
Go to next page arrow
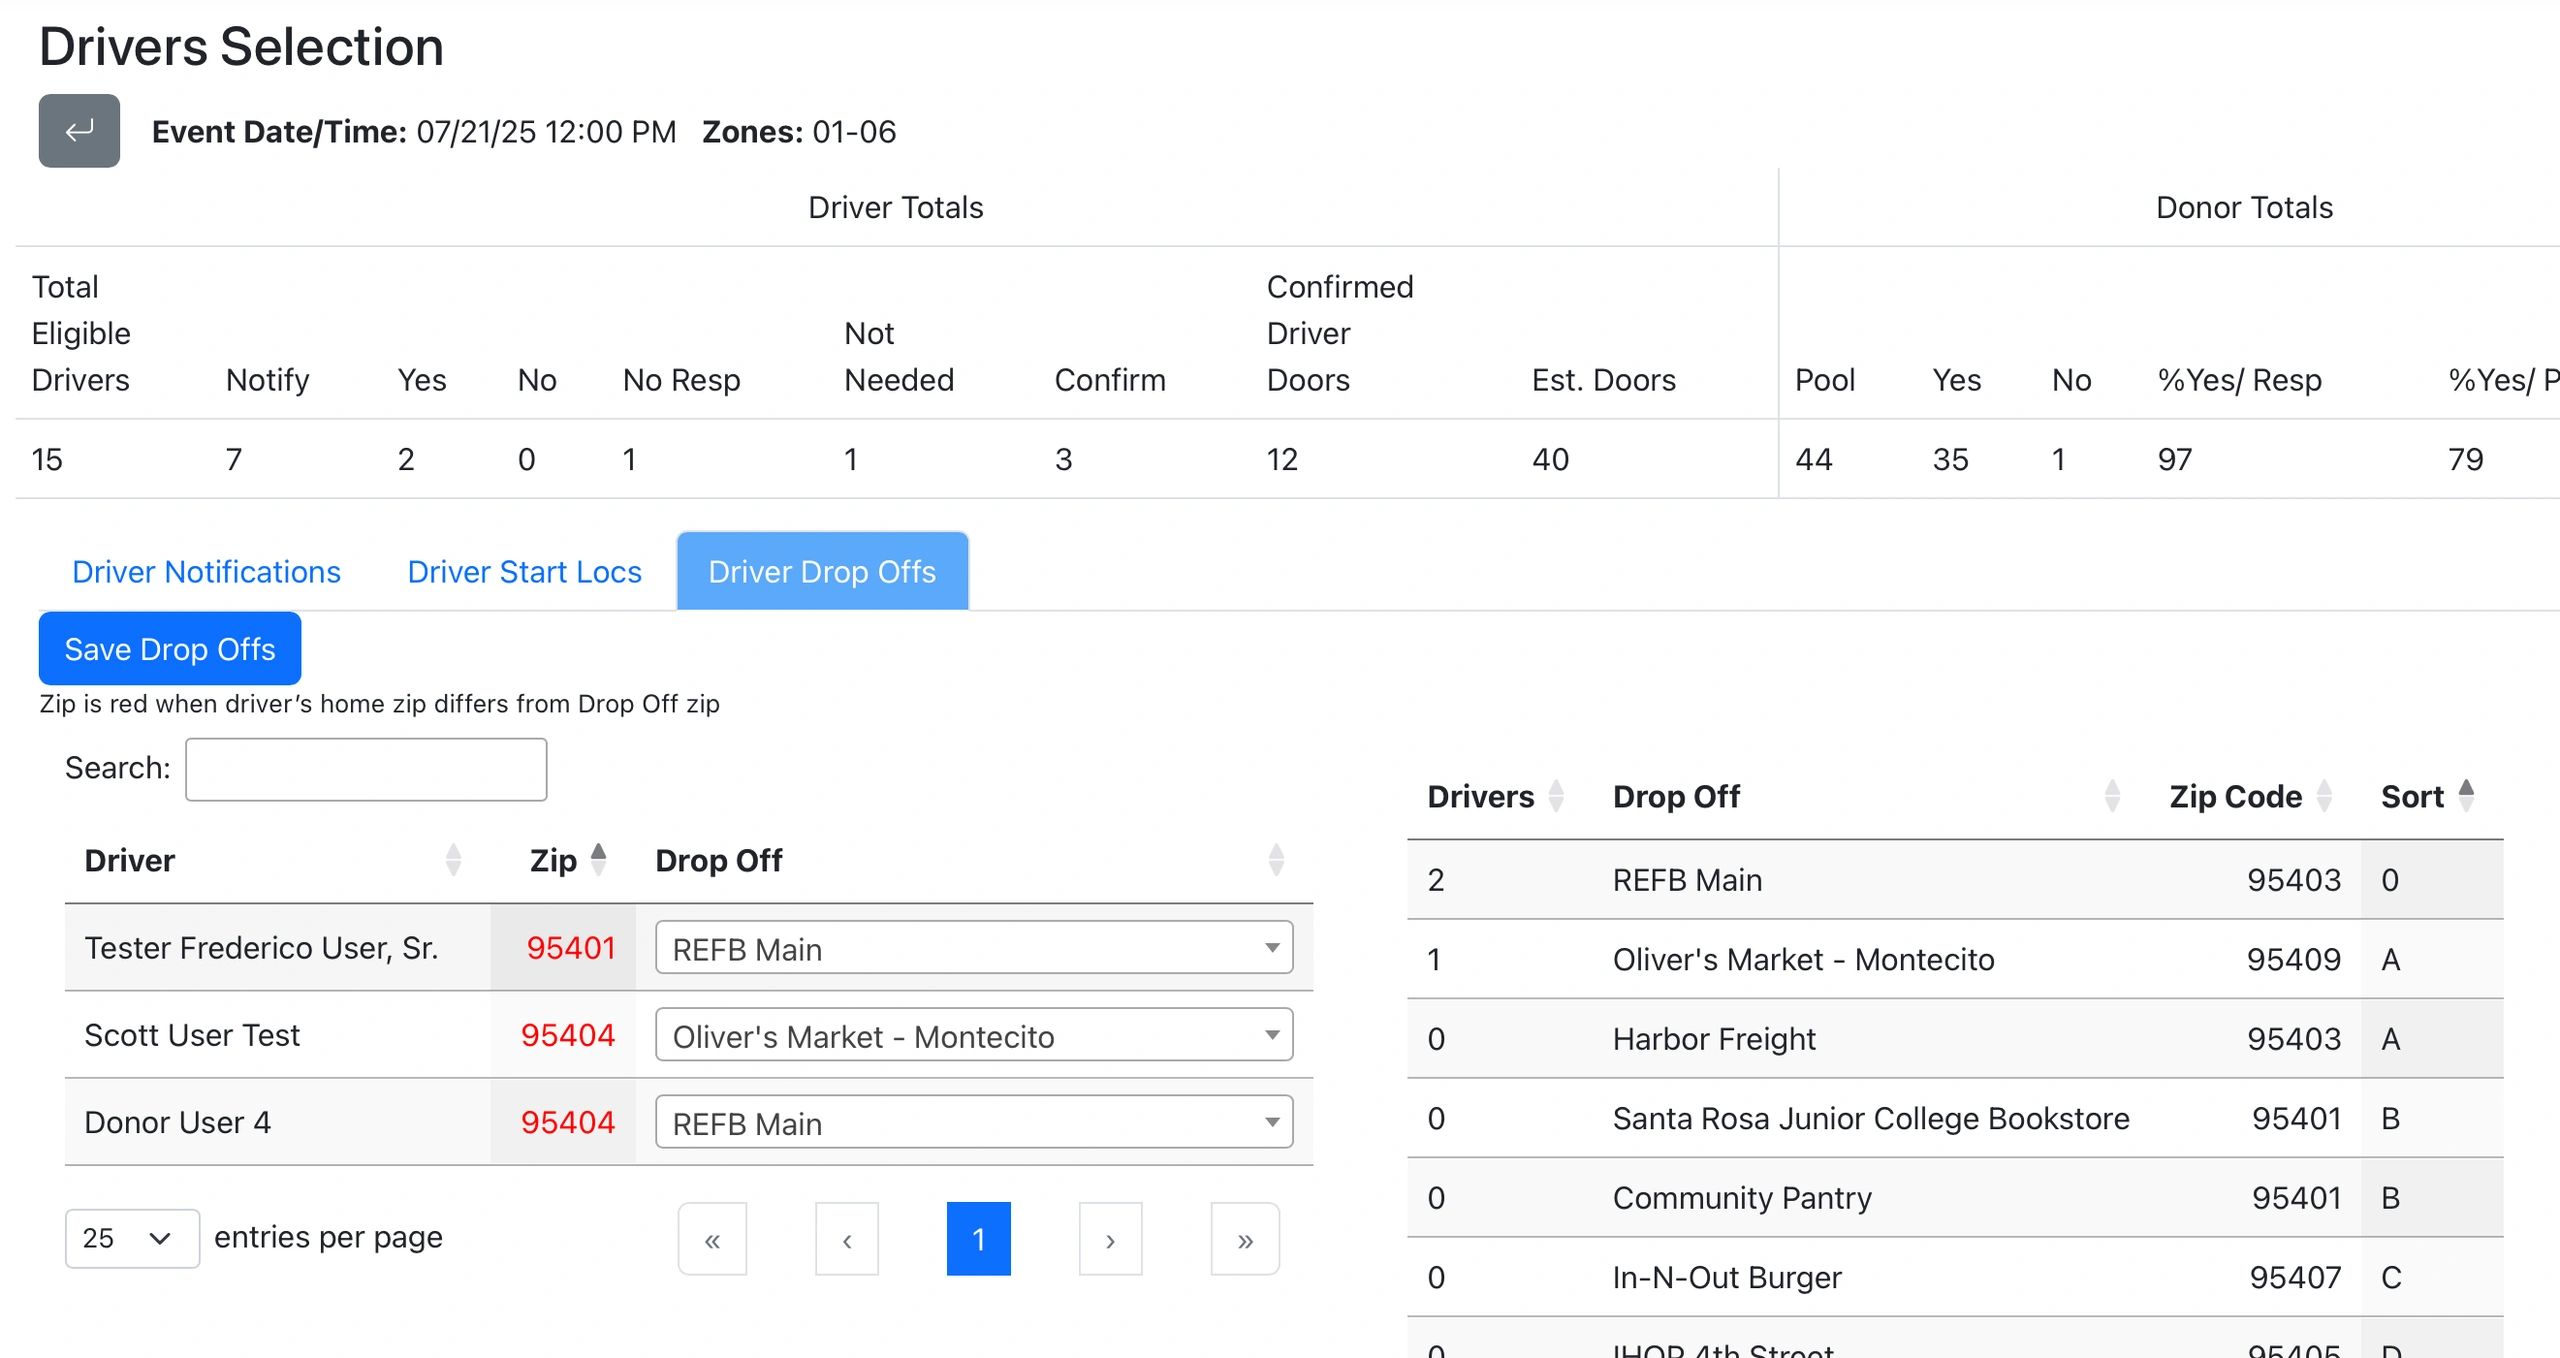(x=1110, y=1239)
